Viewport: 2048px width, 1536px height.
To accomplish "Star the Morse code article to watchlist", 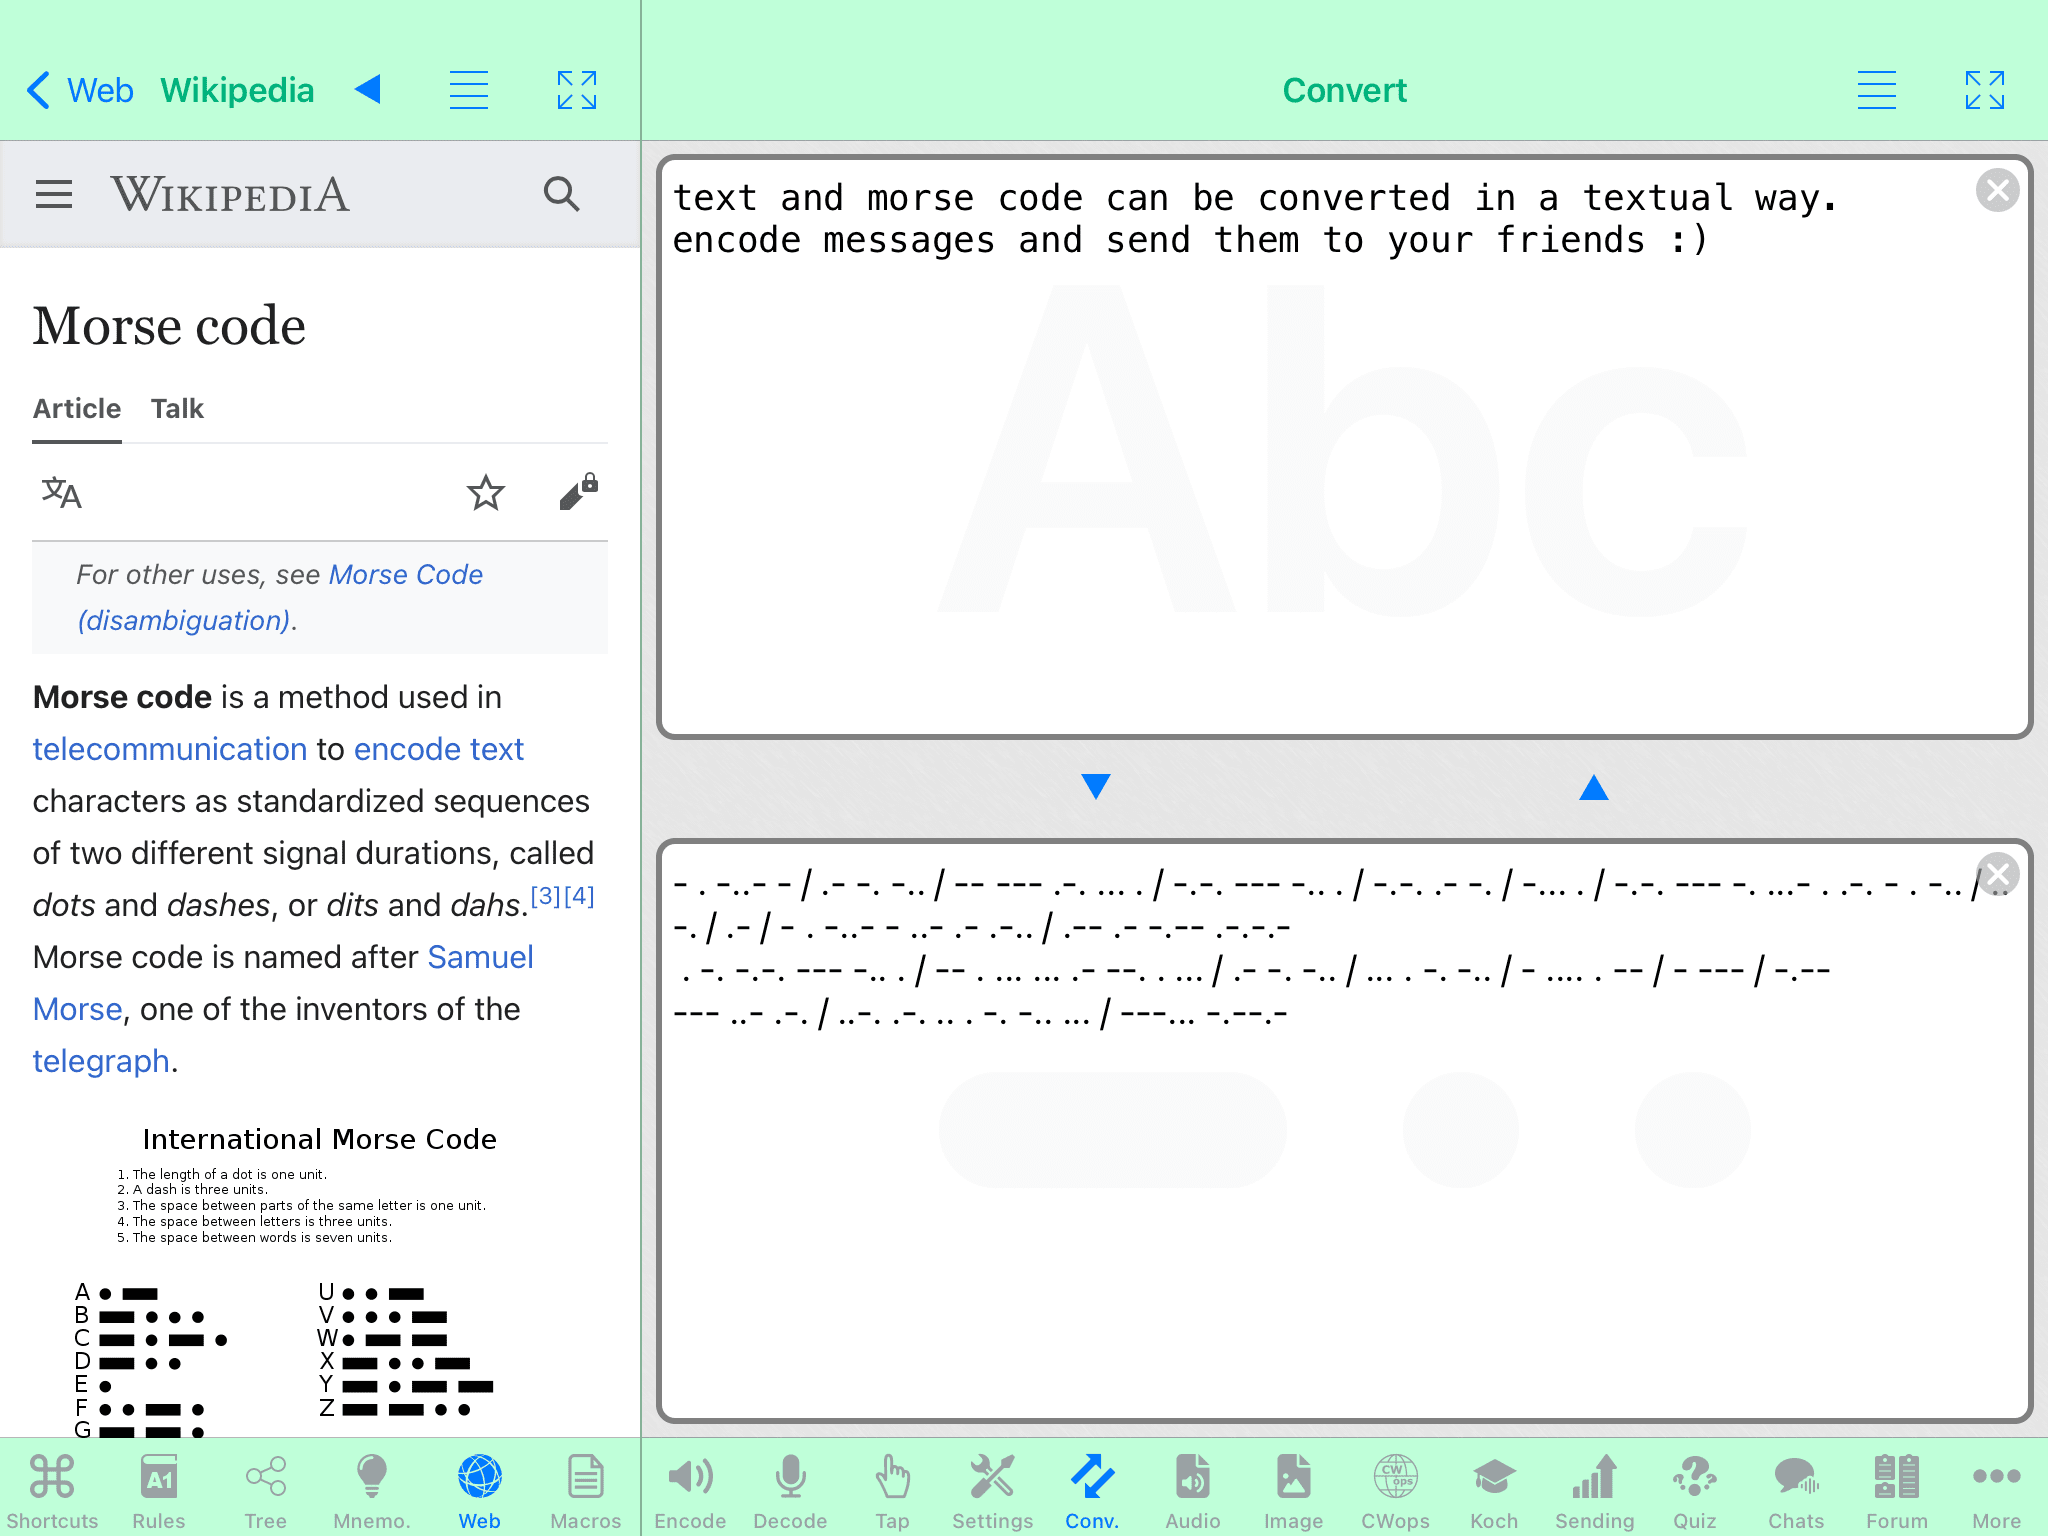I will coord(486,492).
